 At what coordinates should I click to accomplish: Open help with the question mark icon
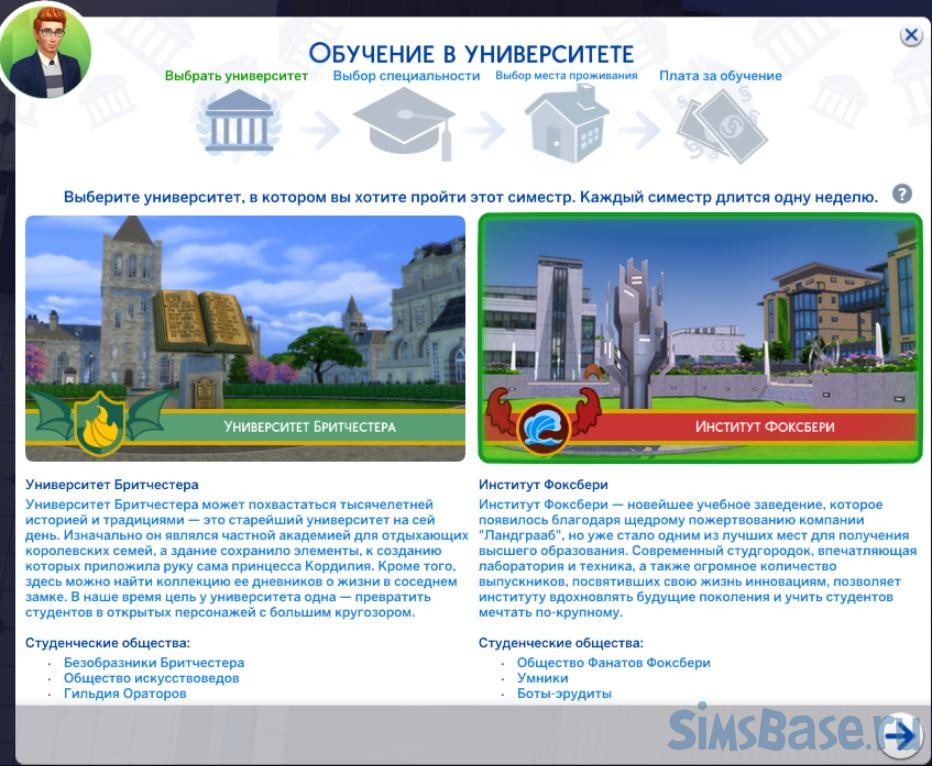click(902, 194)
